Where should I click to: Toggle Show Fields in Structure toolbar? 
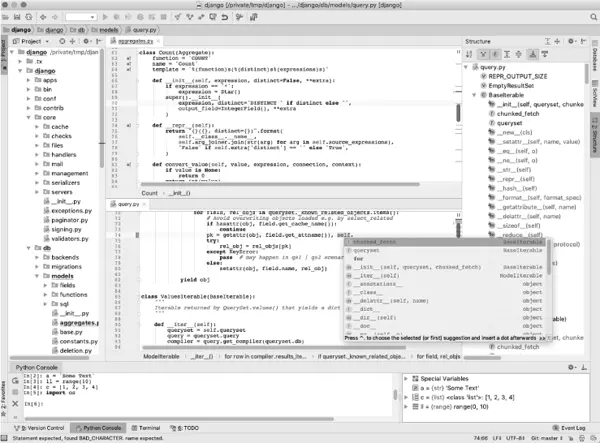pos(495,54)
